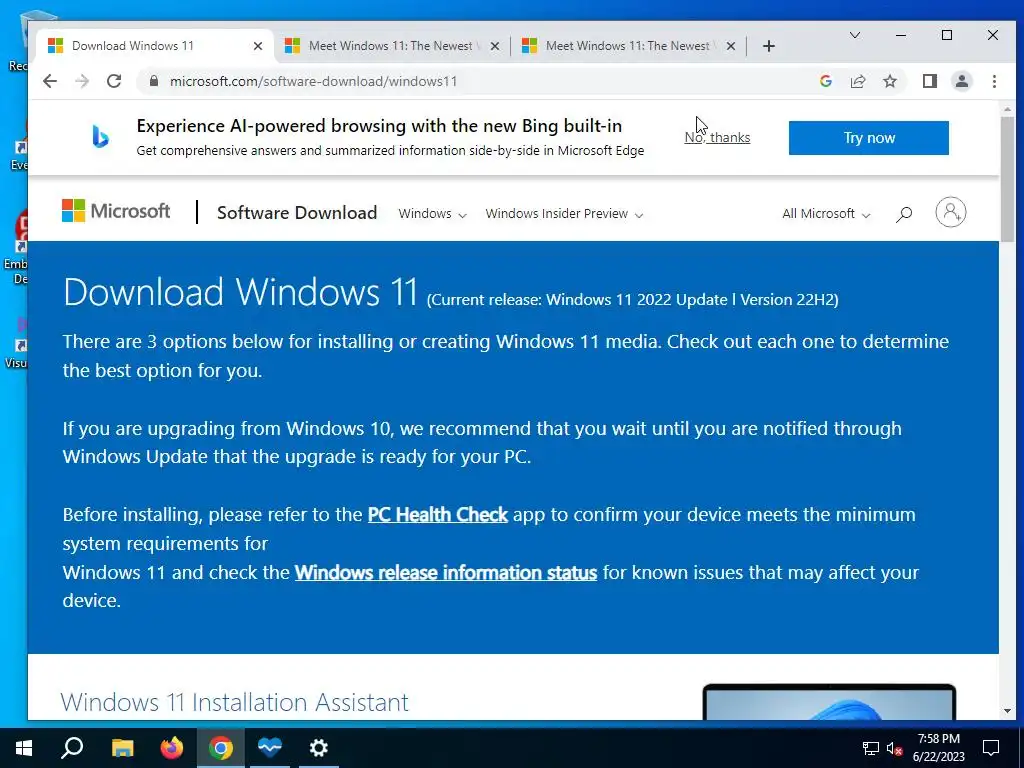Viewport: 1024px width, 768px height.
Task: Open Settings gear in taskbar
Action: (319, 748)
